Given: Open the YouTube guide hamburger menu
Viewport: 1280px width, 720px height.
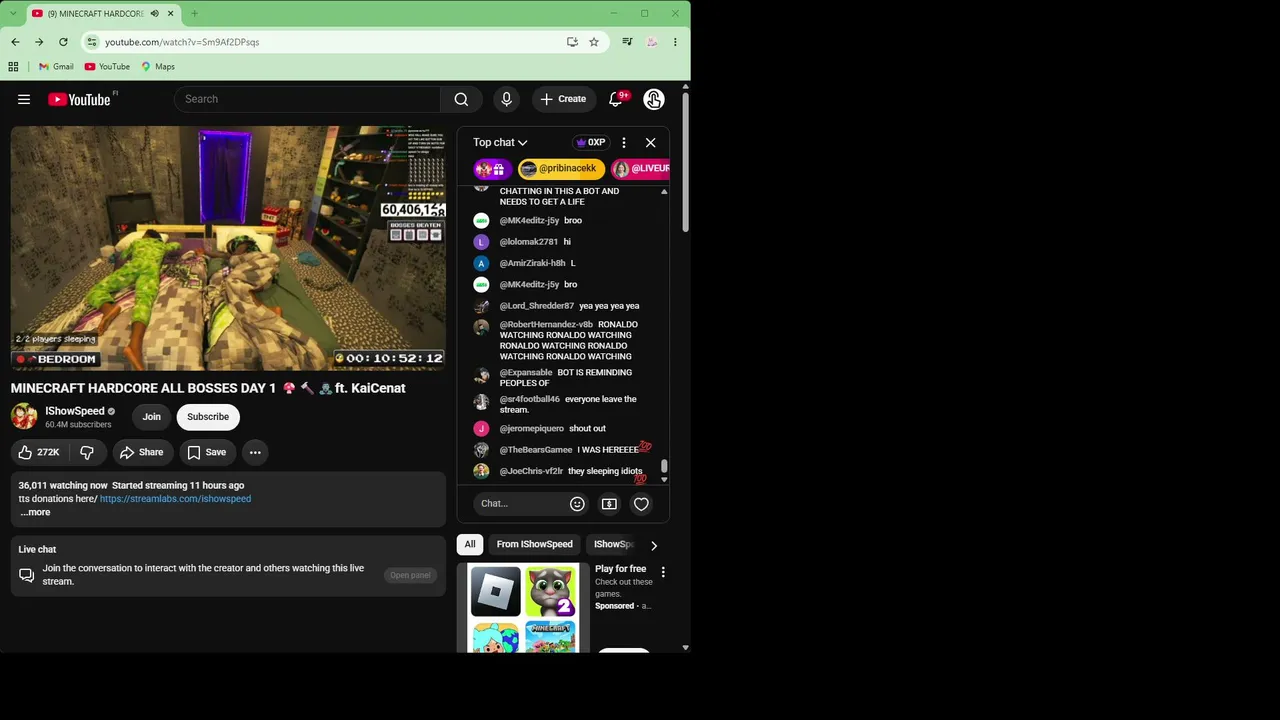Looking at the screenshot, I should point(24,99).
